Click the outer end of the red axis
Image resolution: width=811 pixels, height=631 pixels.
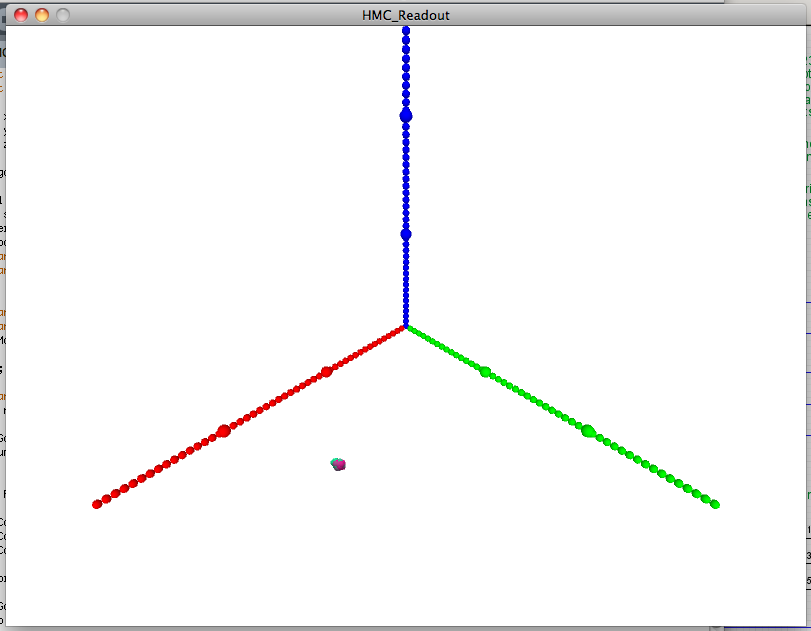[97, 504]
